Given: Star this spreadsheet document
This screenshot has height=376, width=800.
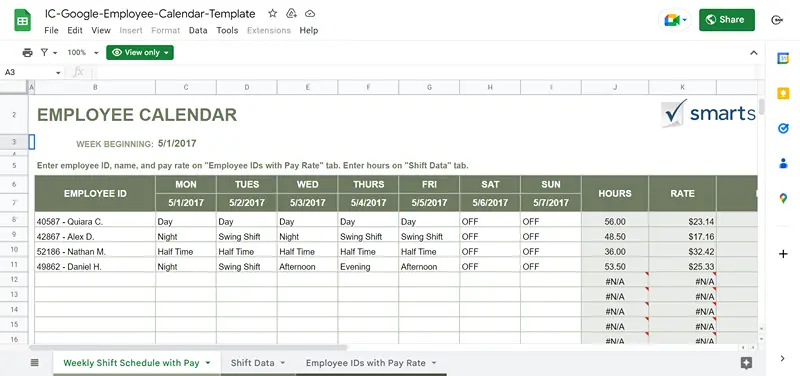Looking at the screenshot, I should (x=273, y=14).
